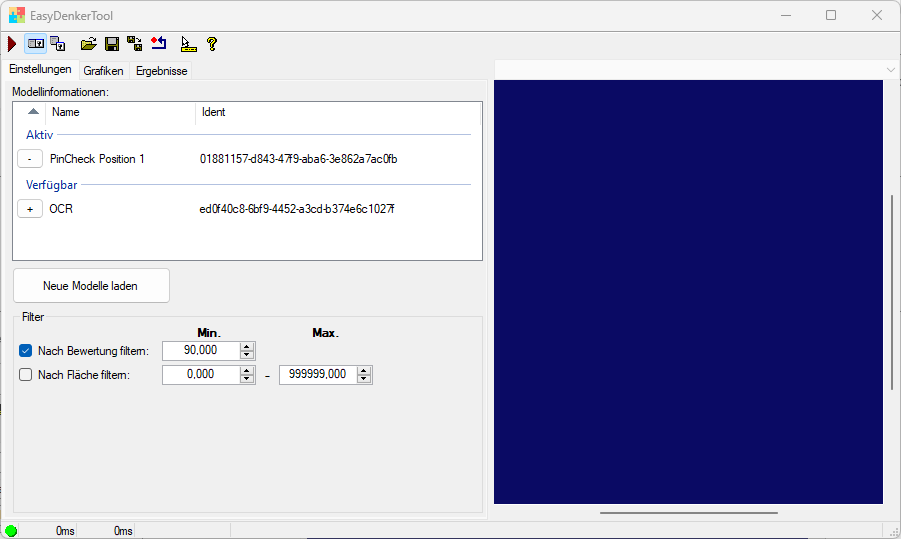Deactivate PinCheck Position 1 with minus button
Image resolution: width=901 pixels, height=539 pixels.
point(30,159)
